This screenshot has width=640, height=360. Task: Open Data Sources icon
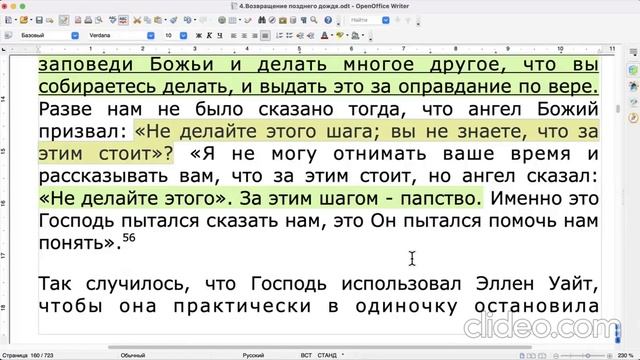tap(293, 20)
